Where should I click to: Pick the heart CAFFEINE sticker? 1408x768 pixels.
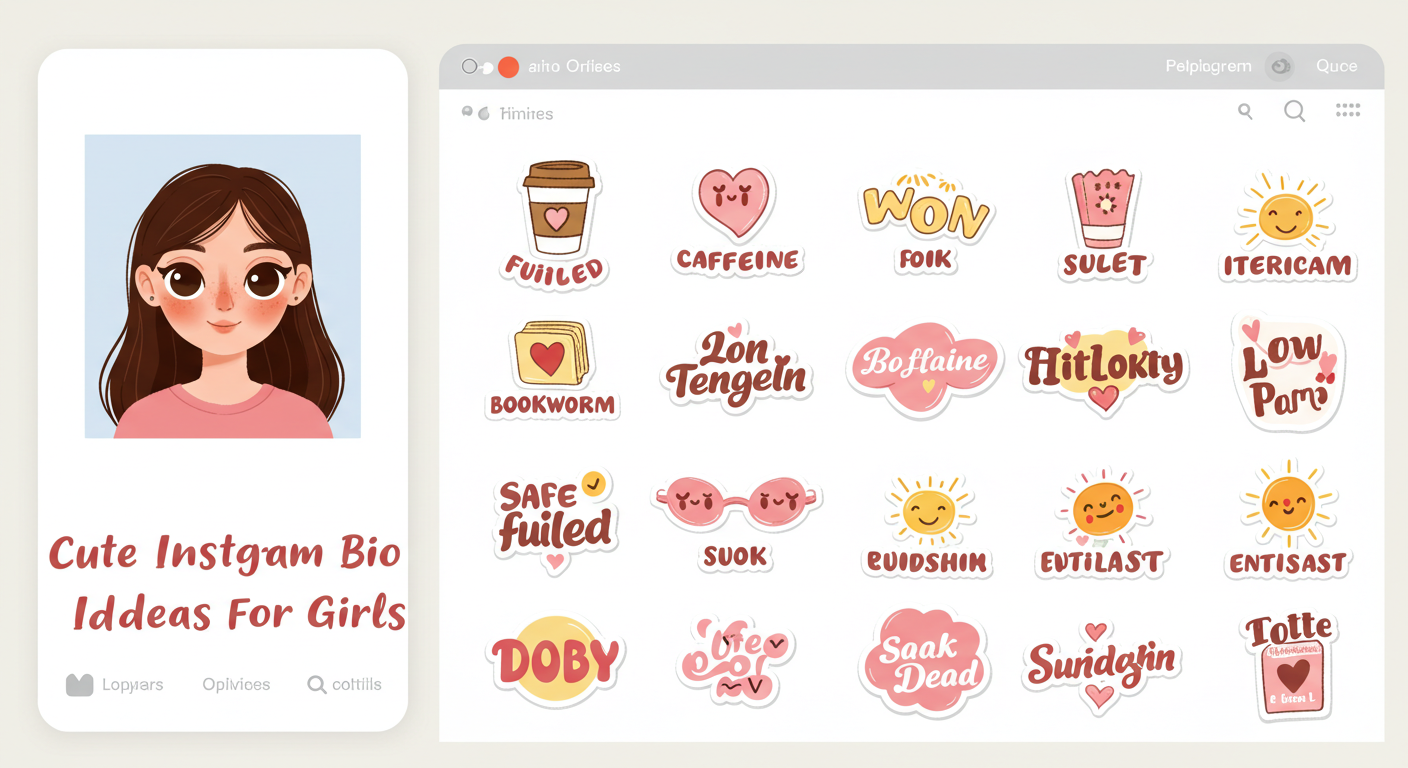pyautogui.click(x=736, y=221)
